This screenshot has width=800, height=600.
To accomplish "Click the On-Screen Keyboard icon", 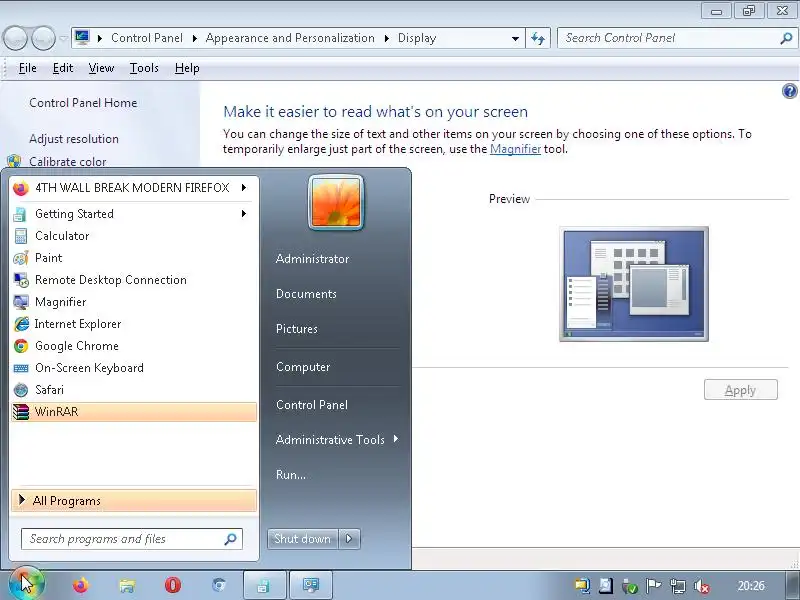I will 21,368.
